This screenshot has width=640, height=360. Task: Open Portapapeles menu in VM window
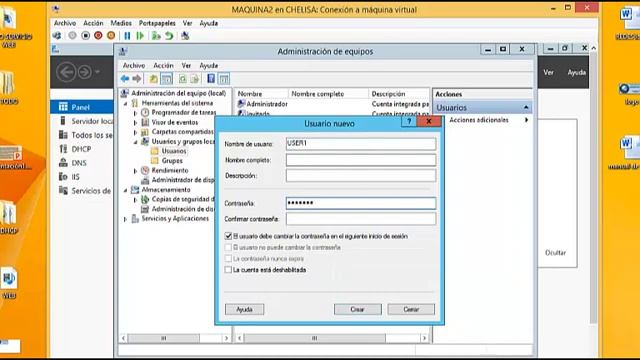pos(157,23)
